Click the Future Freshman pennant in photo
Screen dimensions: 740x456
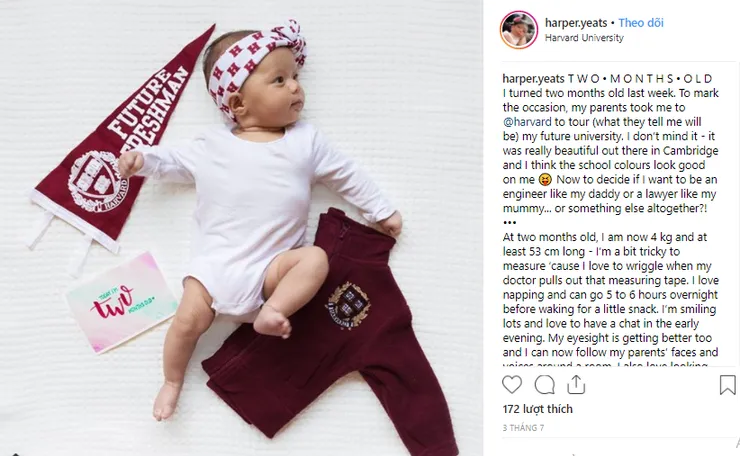pyautogui.click(x=120, y=142)
